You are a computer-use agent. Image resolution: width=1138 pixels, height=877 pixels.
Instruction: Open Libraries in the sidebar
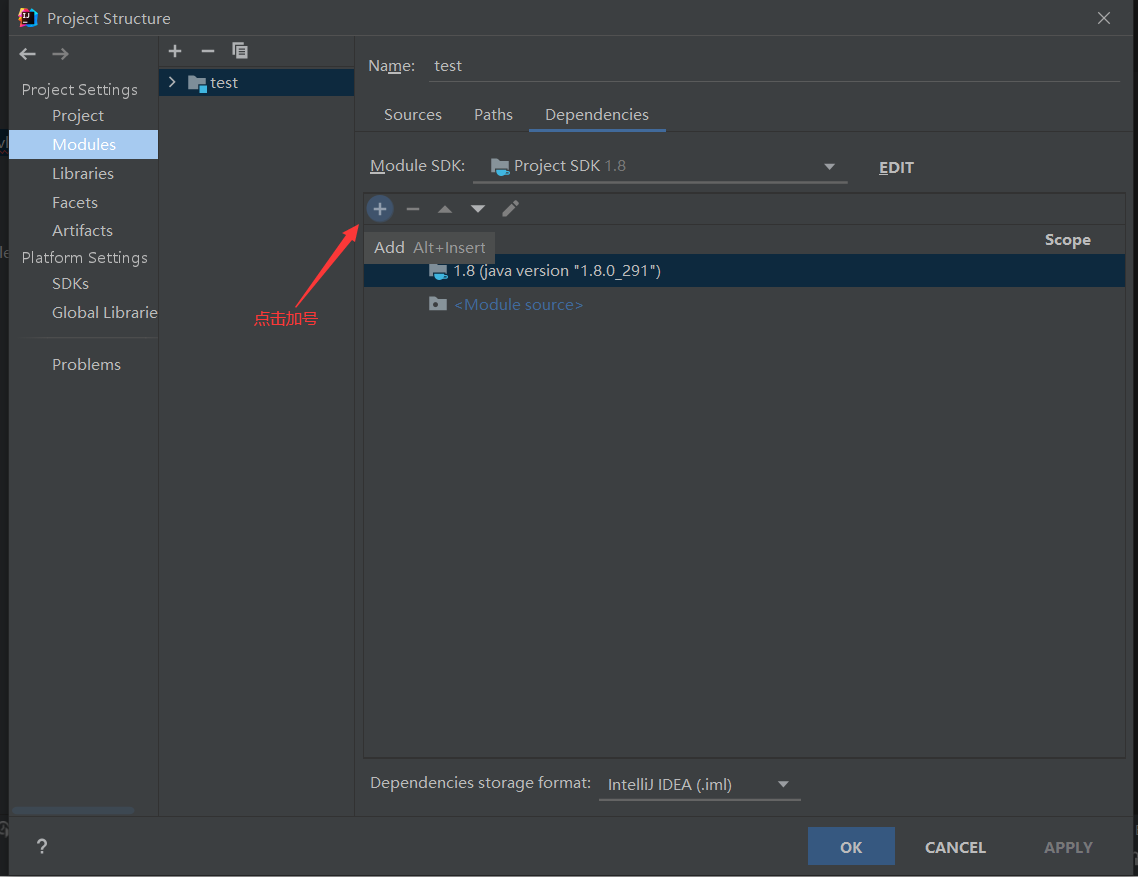point(83,174)
